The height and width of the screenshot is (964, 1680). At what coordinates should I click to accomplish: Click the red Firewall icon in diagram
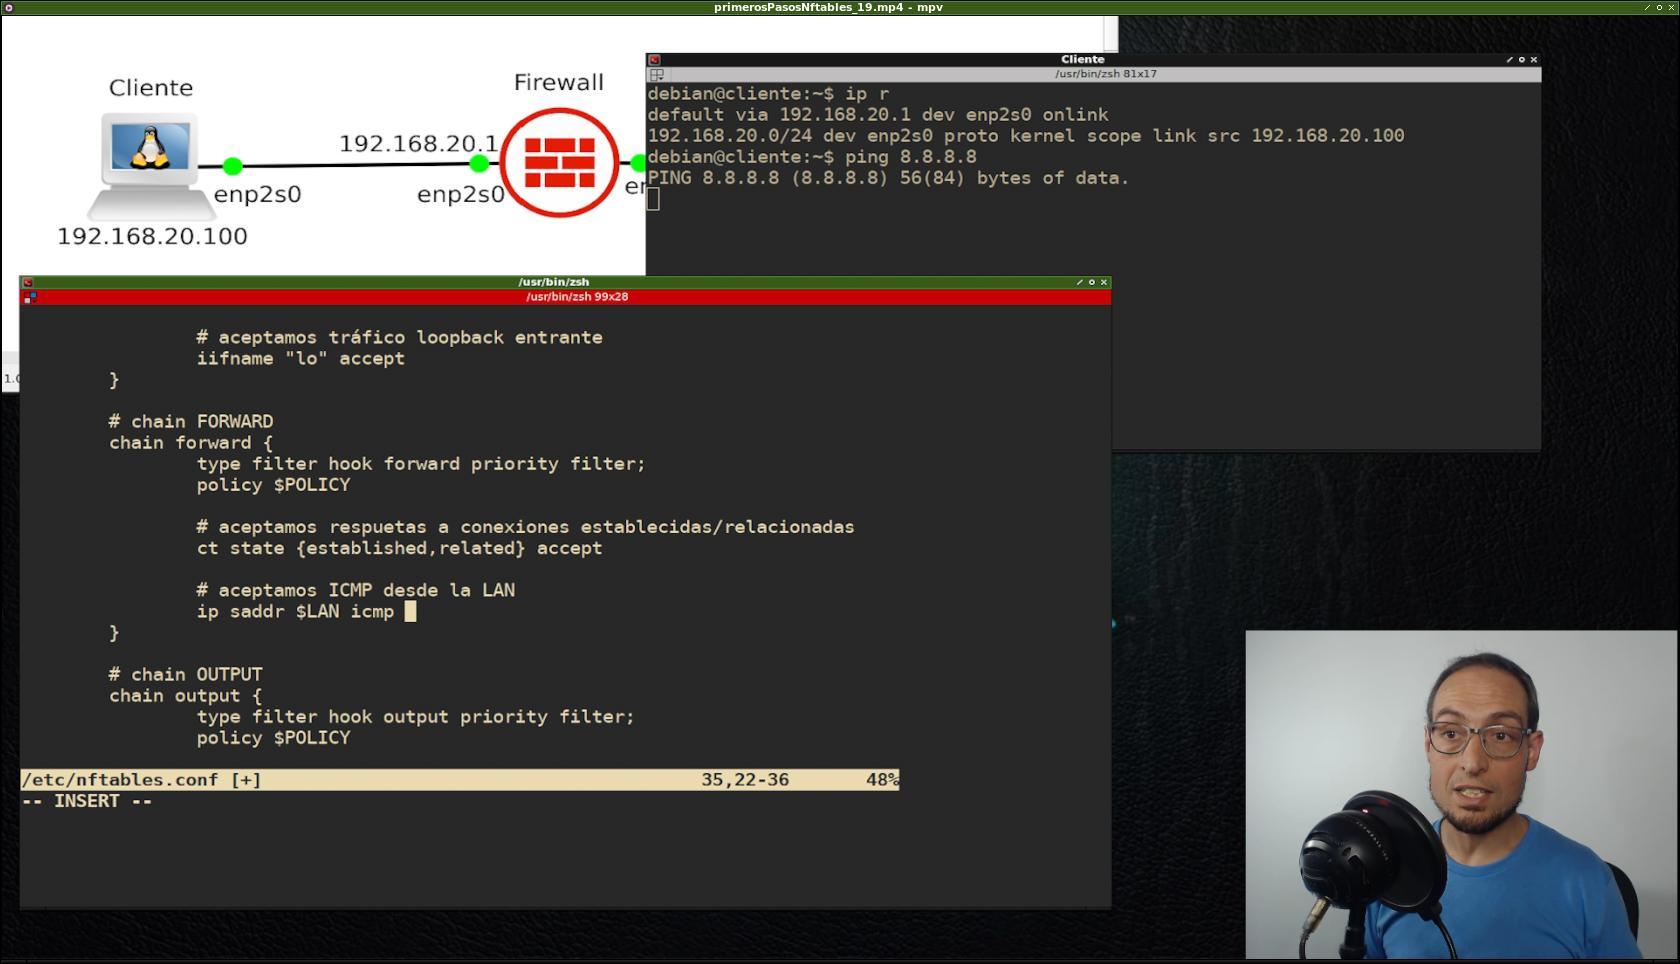pyautogui.click(x=559, y=162)
